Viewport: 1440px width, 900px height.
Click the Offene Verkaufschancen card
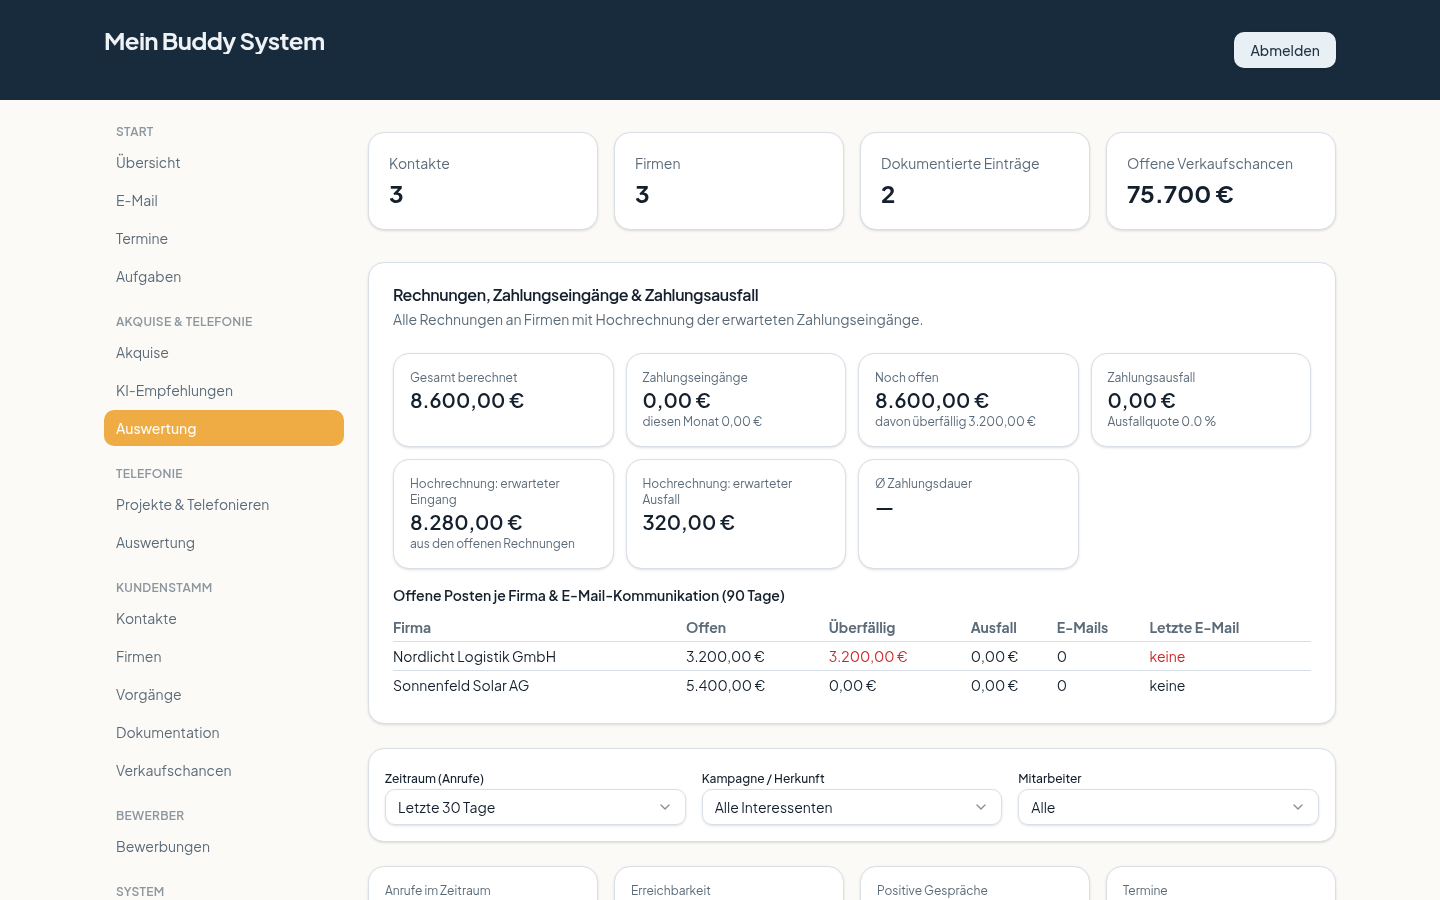pos(1221,181)
